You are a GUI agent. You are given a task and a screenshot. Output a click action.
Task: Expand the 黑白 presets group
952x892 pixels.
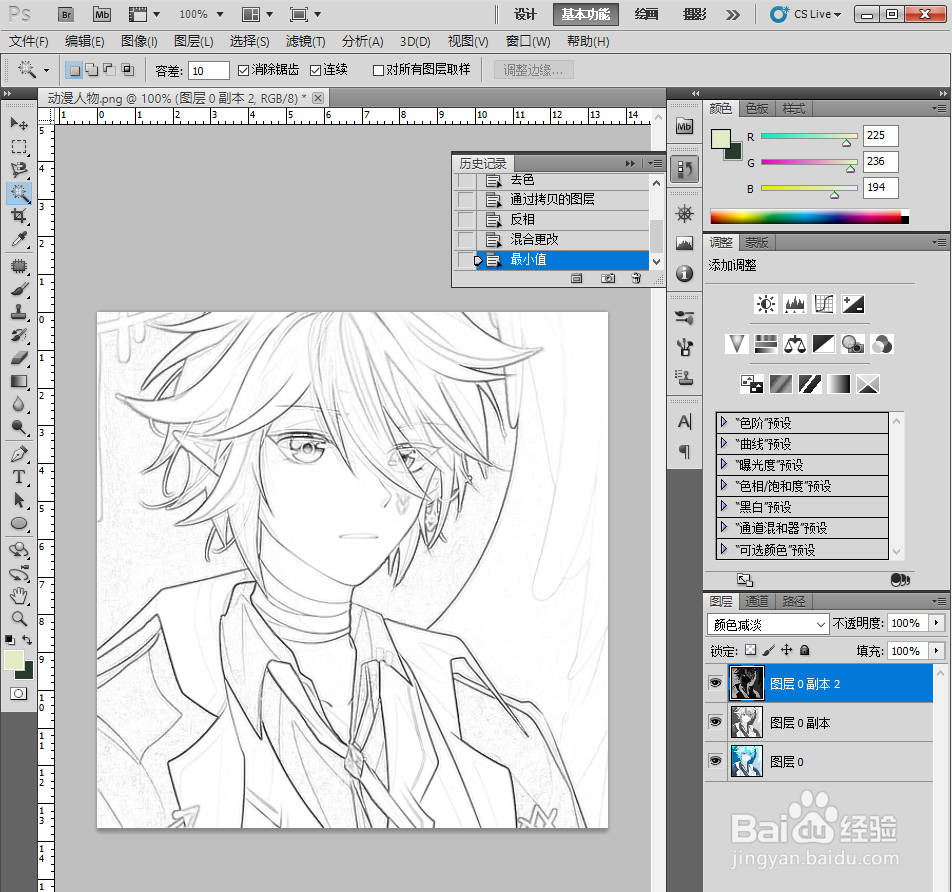(x=724, y=506)
